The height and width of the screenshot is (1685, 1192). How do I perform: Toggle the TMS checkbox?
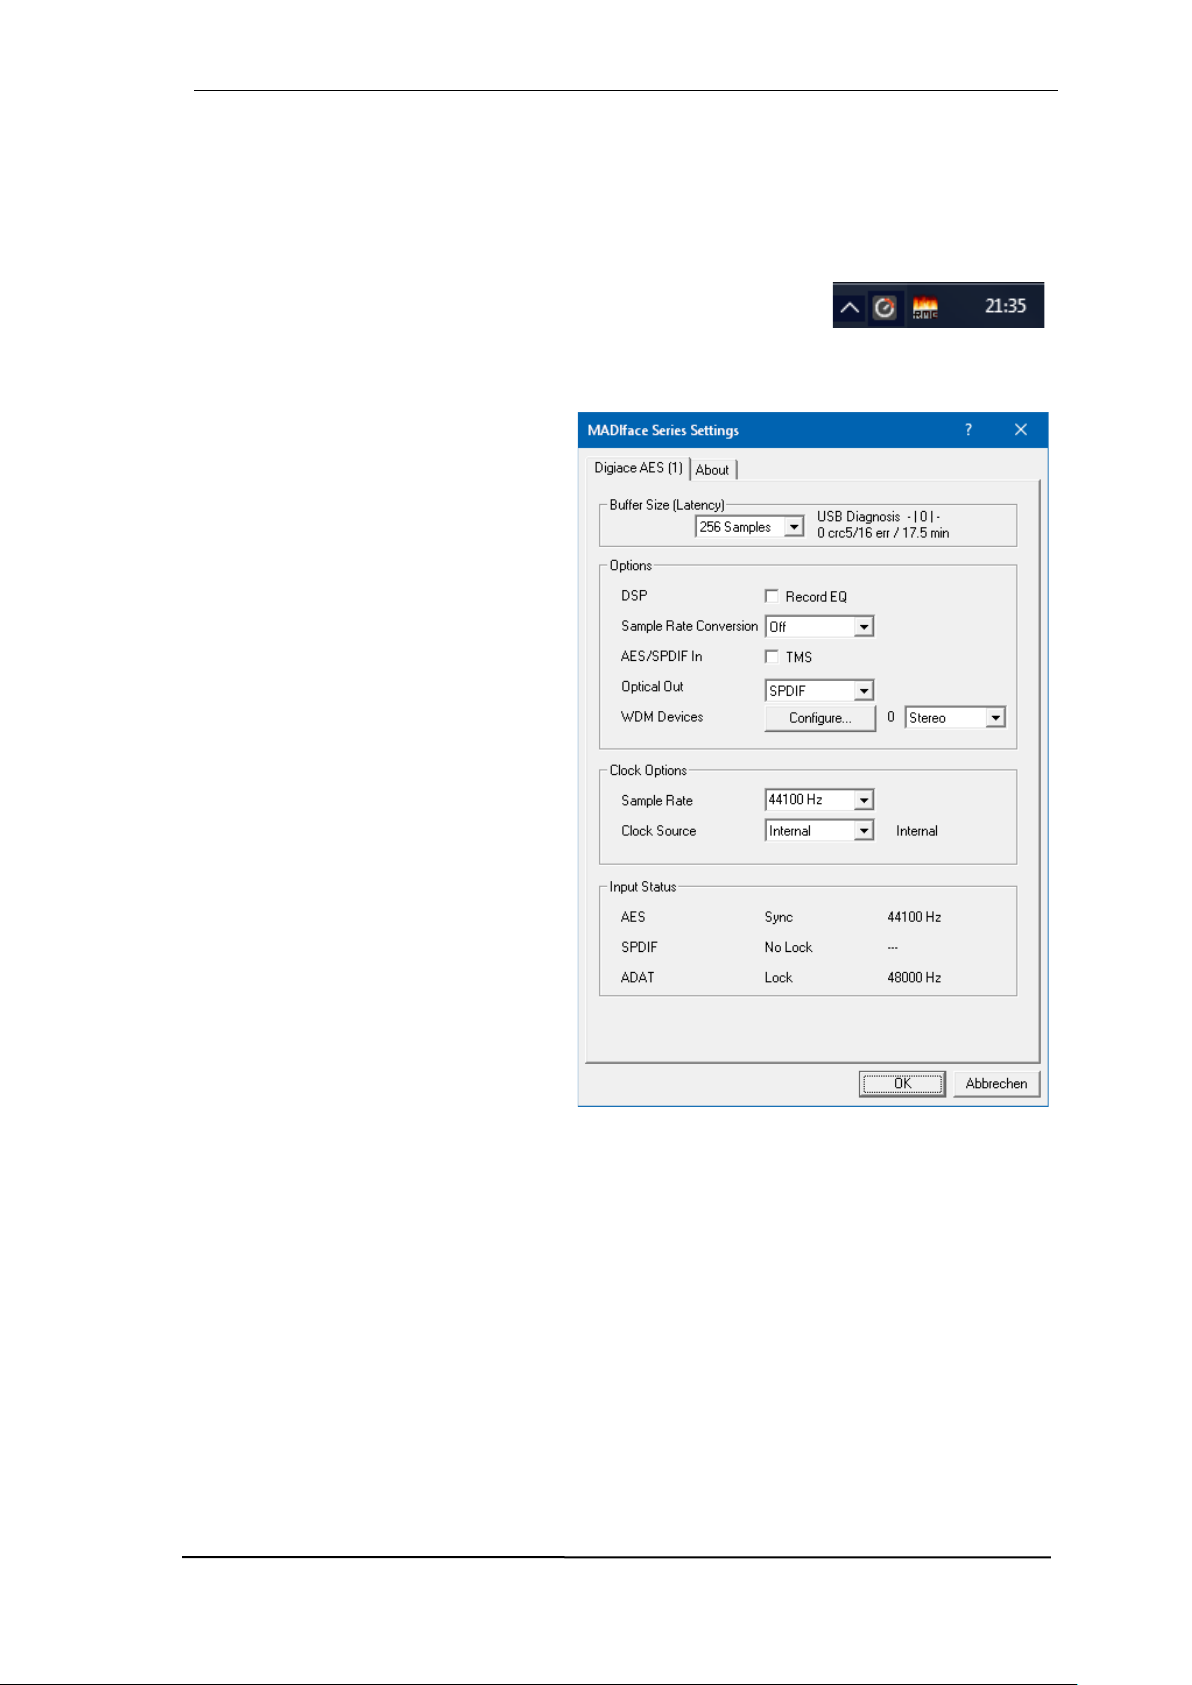pyautogui.click(x=771, y=656)
